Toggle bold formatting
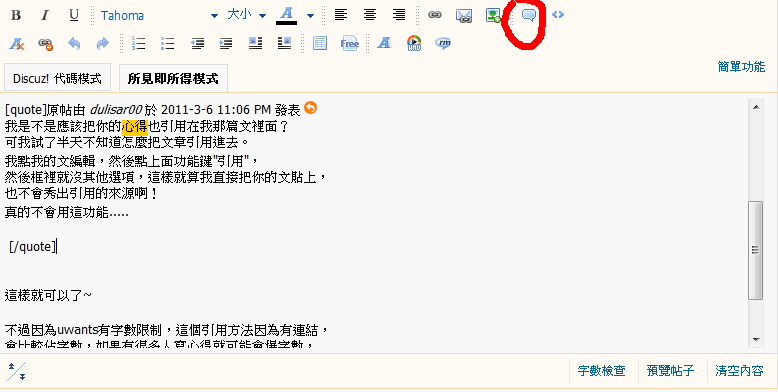 point(16,15)
